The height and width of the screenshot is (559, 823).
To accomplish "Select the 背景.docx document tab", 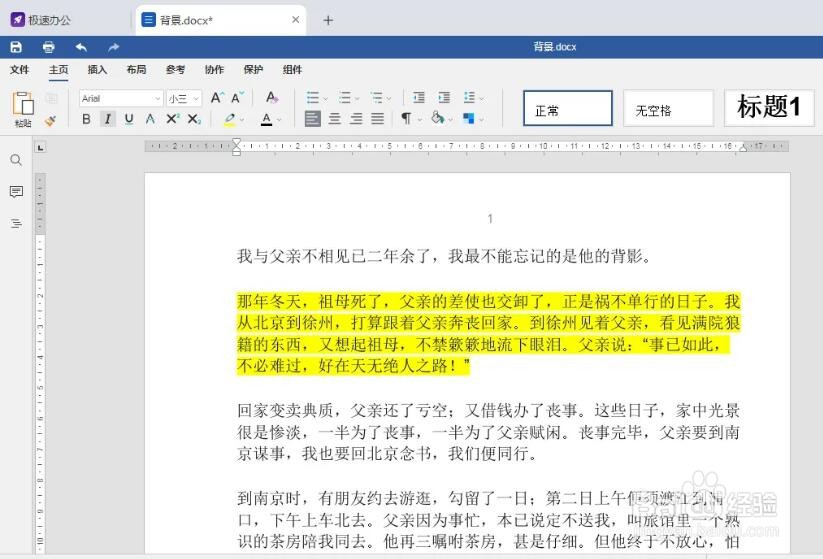I will pos(220,20).
